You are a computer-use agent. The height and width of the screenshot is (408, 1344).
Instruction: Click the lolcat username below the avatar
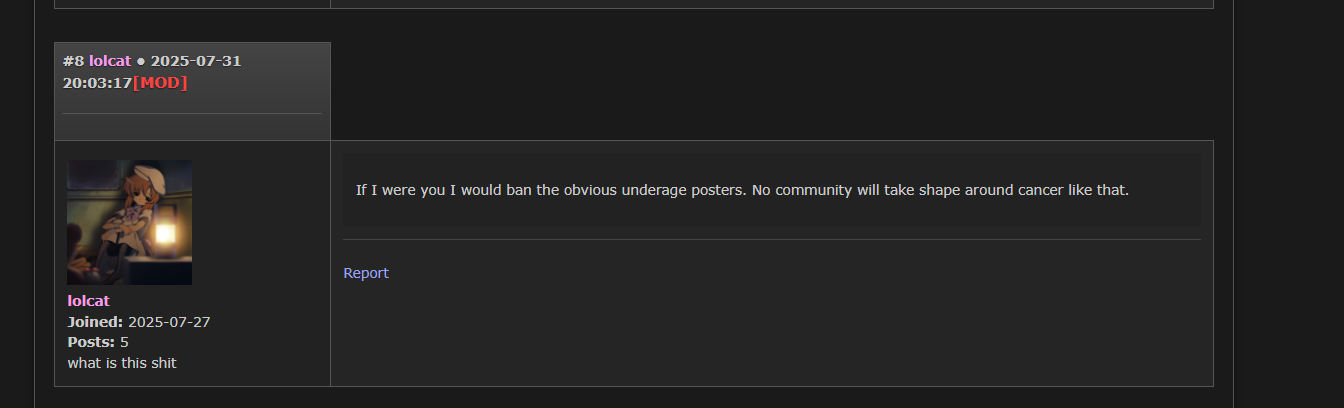click(88, 301)
